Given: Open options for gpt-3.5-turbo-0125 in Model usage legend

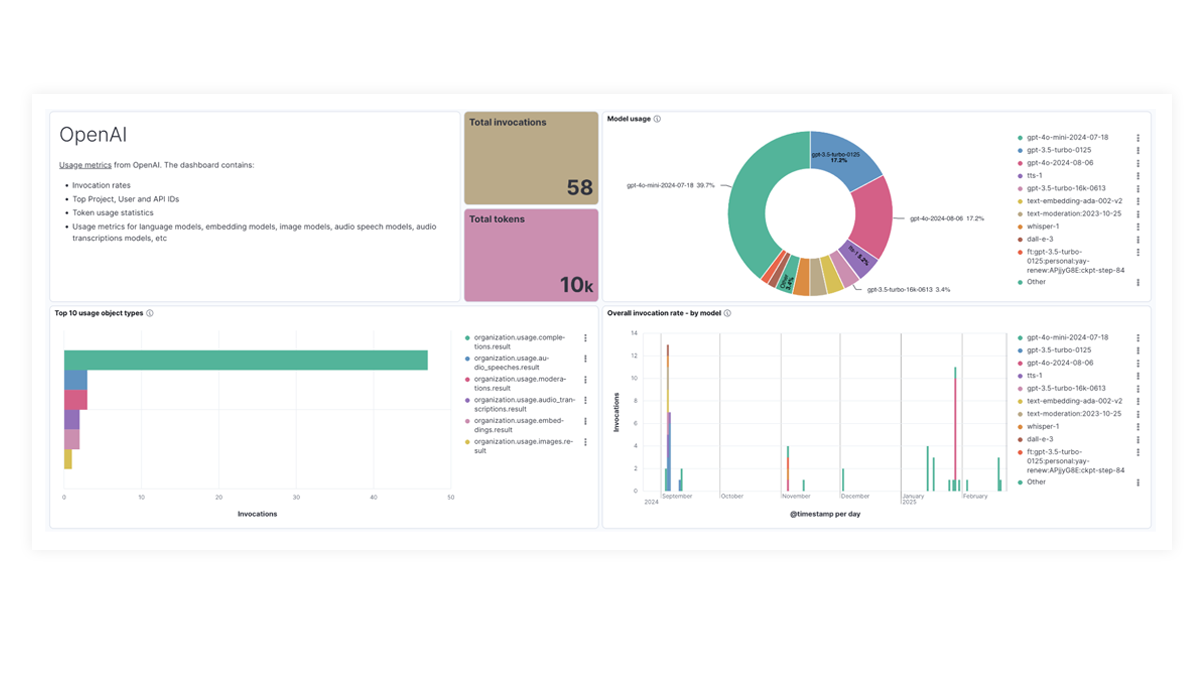Looking at the screenshot, I should point(1138,150).
